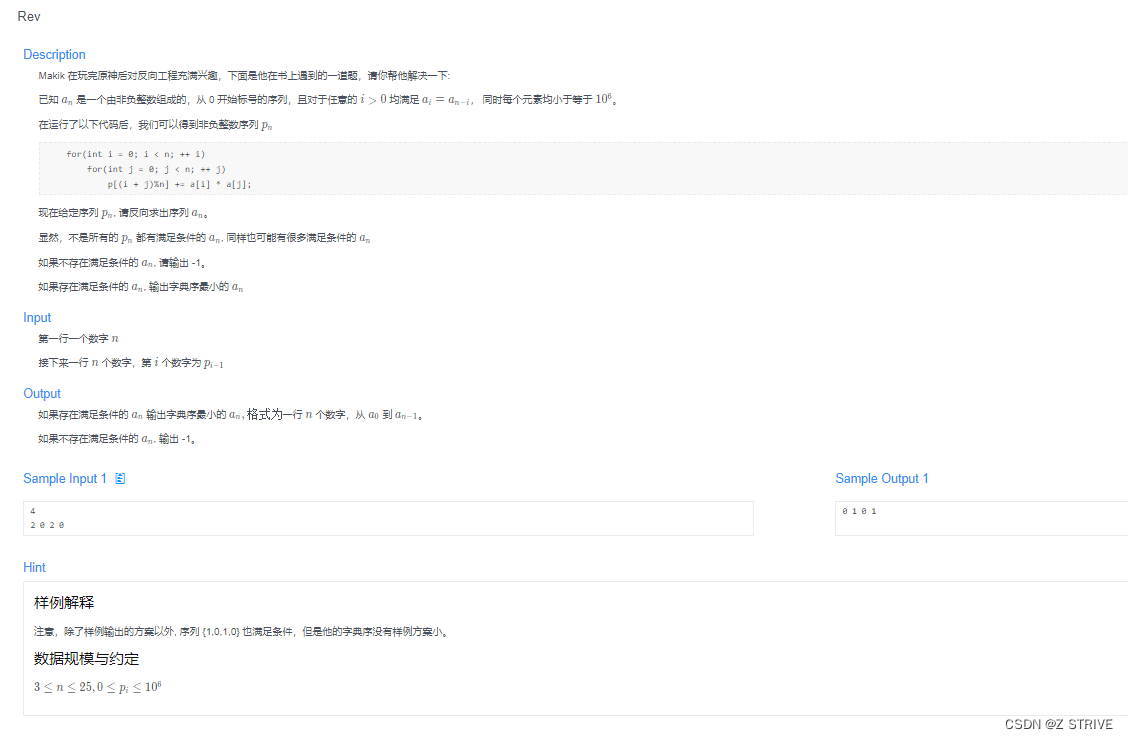Click the Input section heading
Image resolution: width=1128 pixels, height=739 pixels.
click(37, 317)
